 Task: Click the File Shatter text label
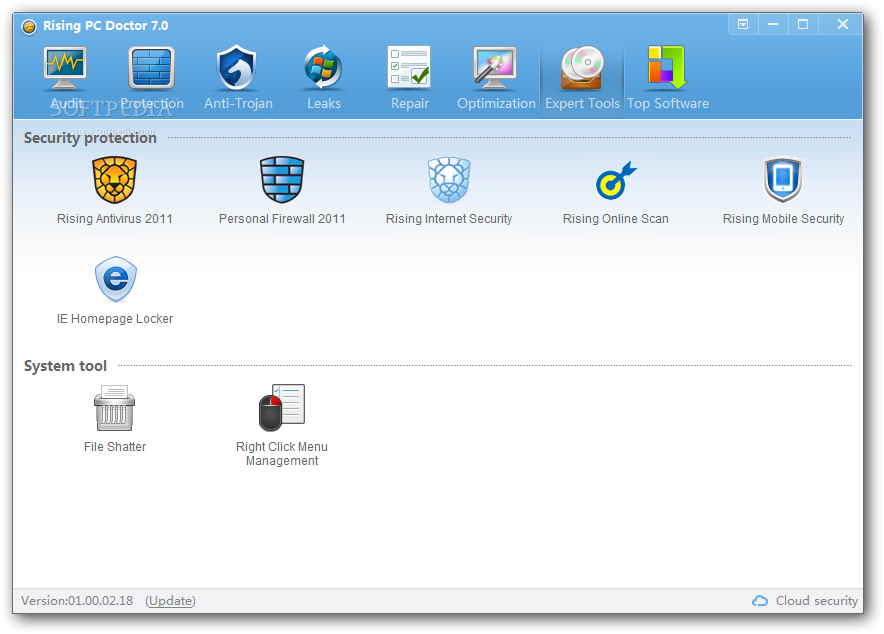tap(114, 447)
